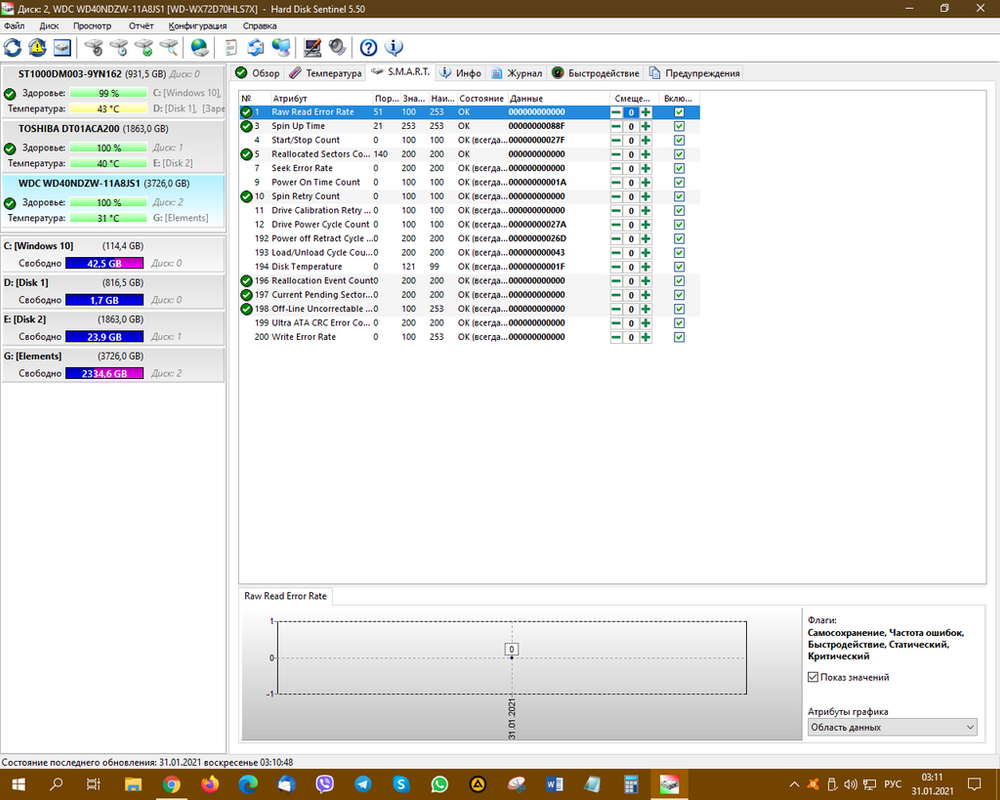1000x800 pixels.
Task: Uncheck enable box for Seek Error Rate
Action: 679,168
